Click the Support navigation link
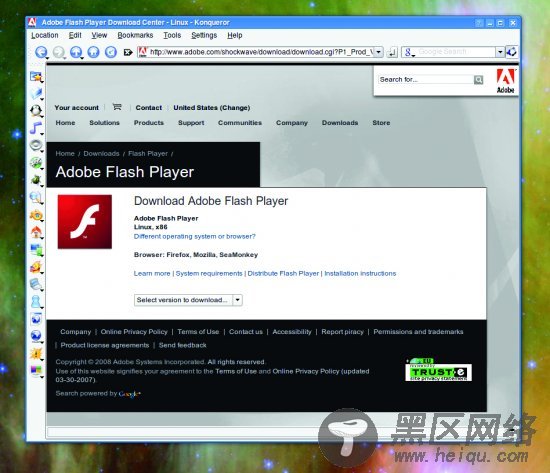The image size is (550, 473). pos(191,123)
